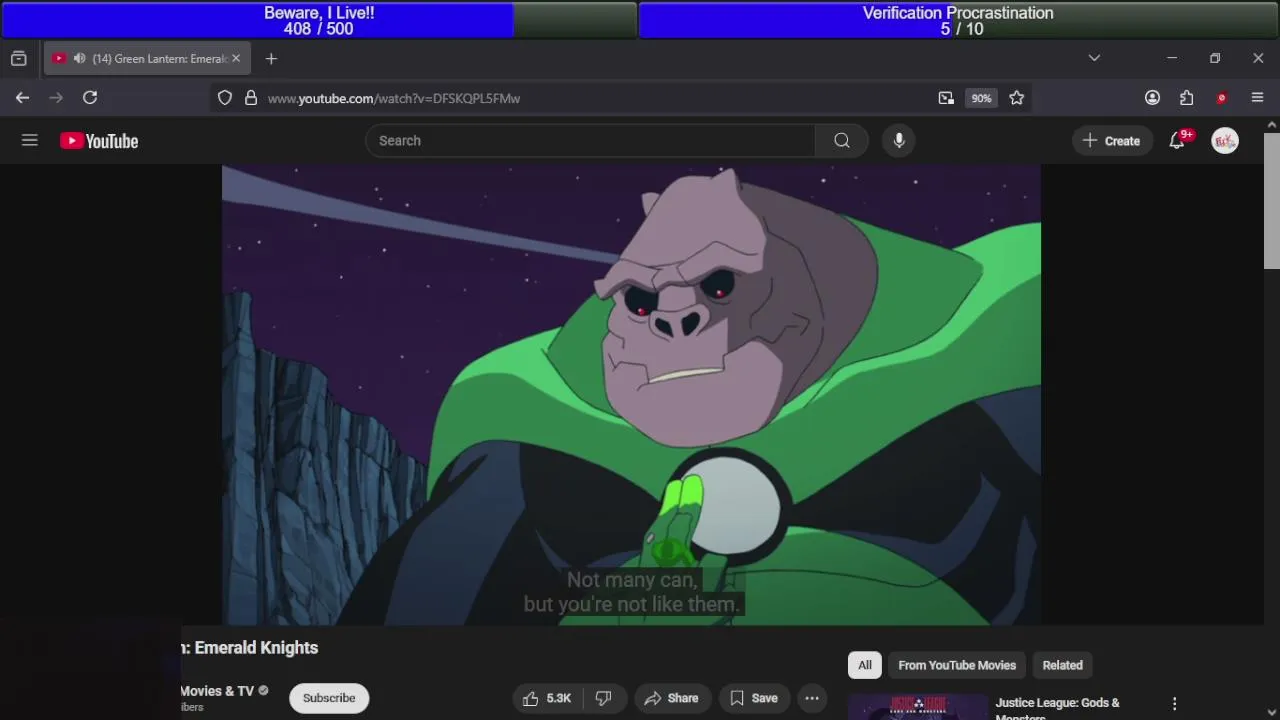
Task: Open YouTube guide hamburger menu
Action: pyautogui.click(x=30, y=141)
